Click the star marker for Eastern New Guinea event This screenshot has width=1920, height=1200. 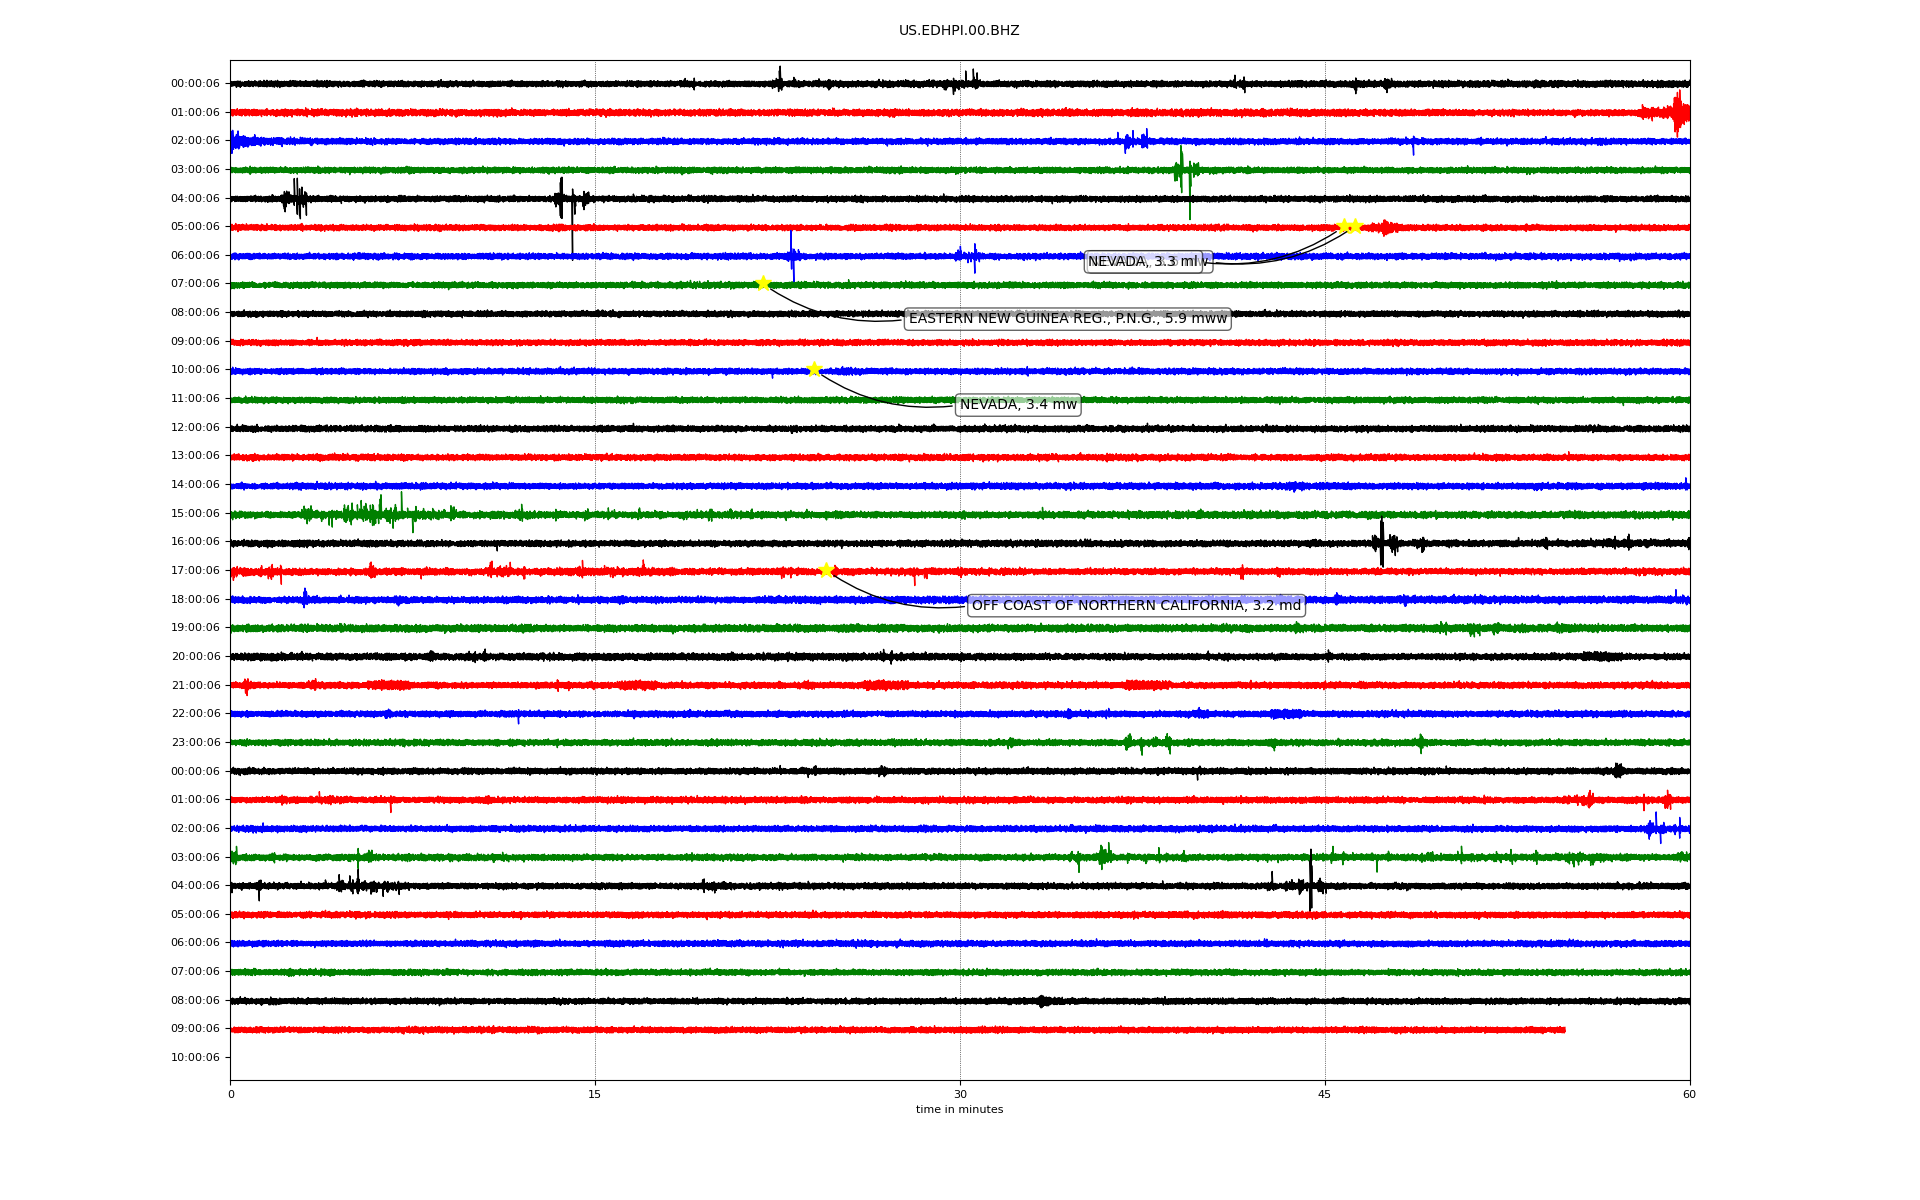763,284
